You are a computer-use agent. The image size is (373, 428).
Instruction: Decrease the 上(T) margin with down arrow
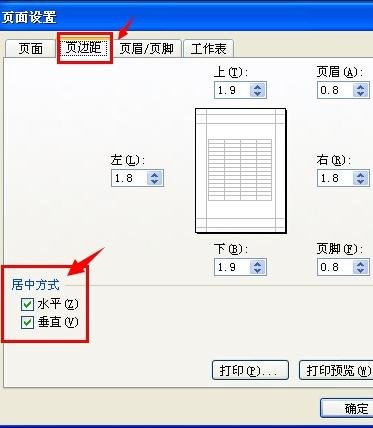(x=257, y=94)
